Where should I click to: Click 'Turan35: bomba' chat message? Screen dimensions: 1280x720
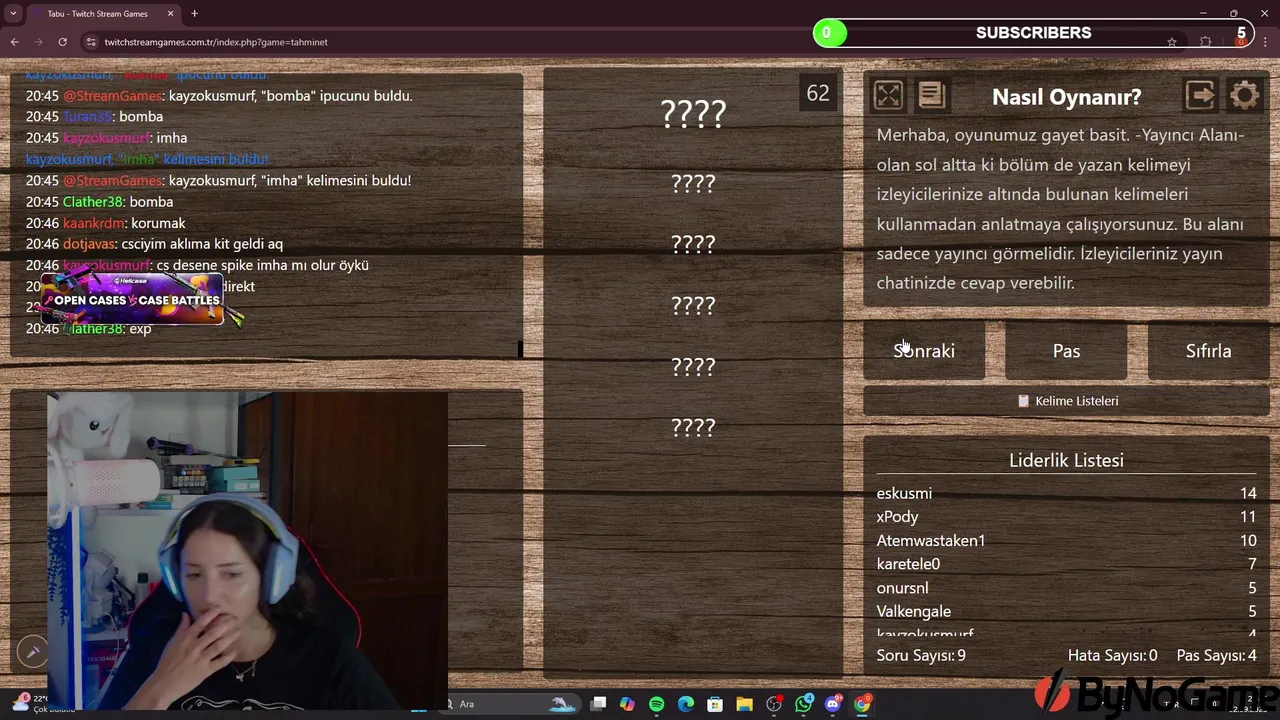click(94, 117)
